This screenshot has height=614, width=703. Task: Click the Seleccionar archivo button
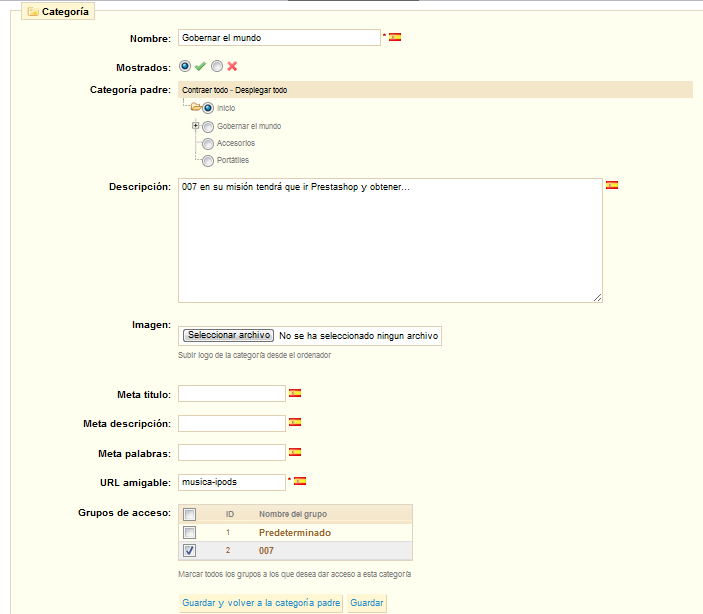(x=228, y=336)
